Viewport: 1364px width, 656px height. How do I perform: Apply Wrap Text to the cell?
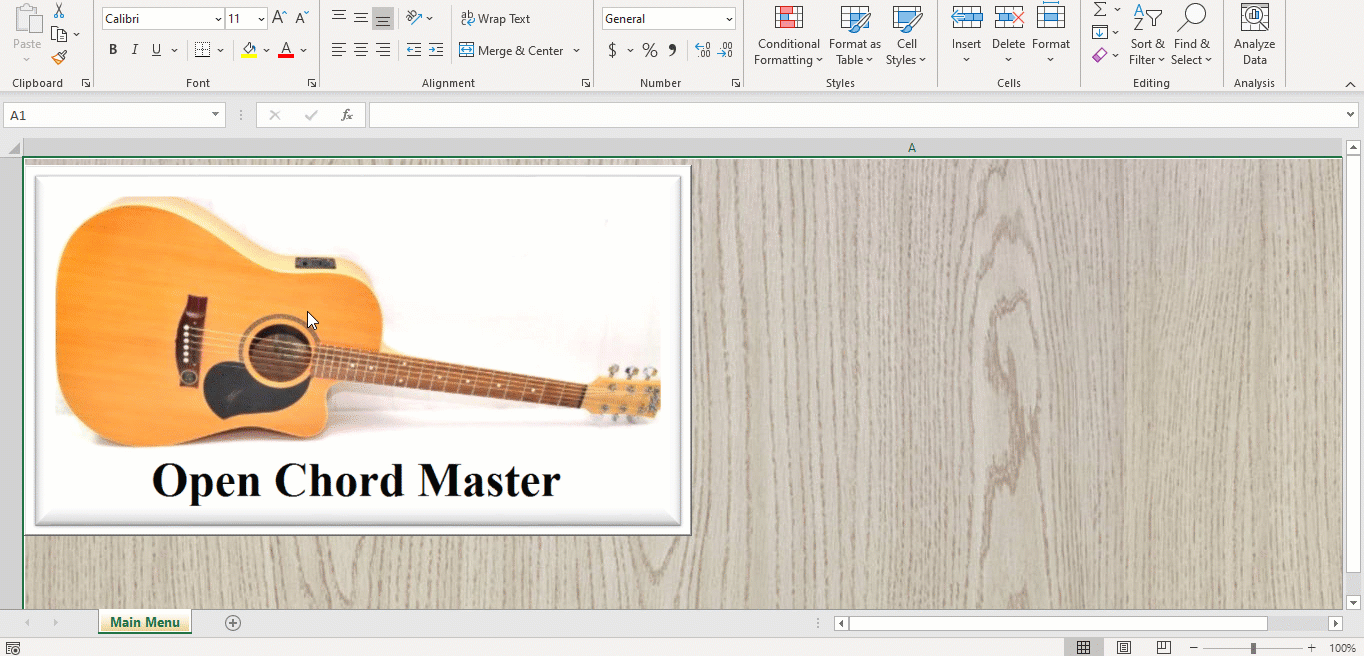pyautogui.click(x=497, y=18)
